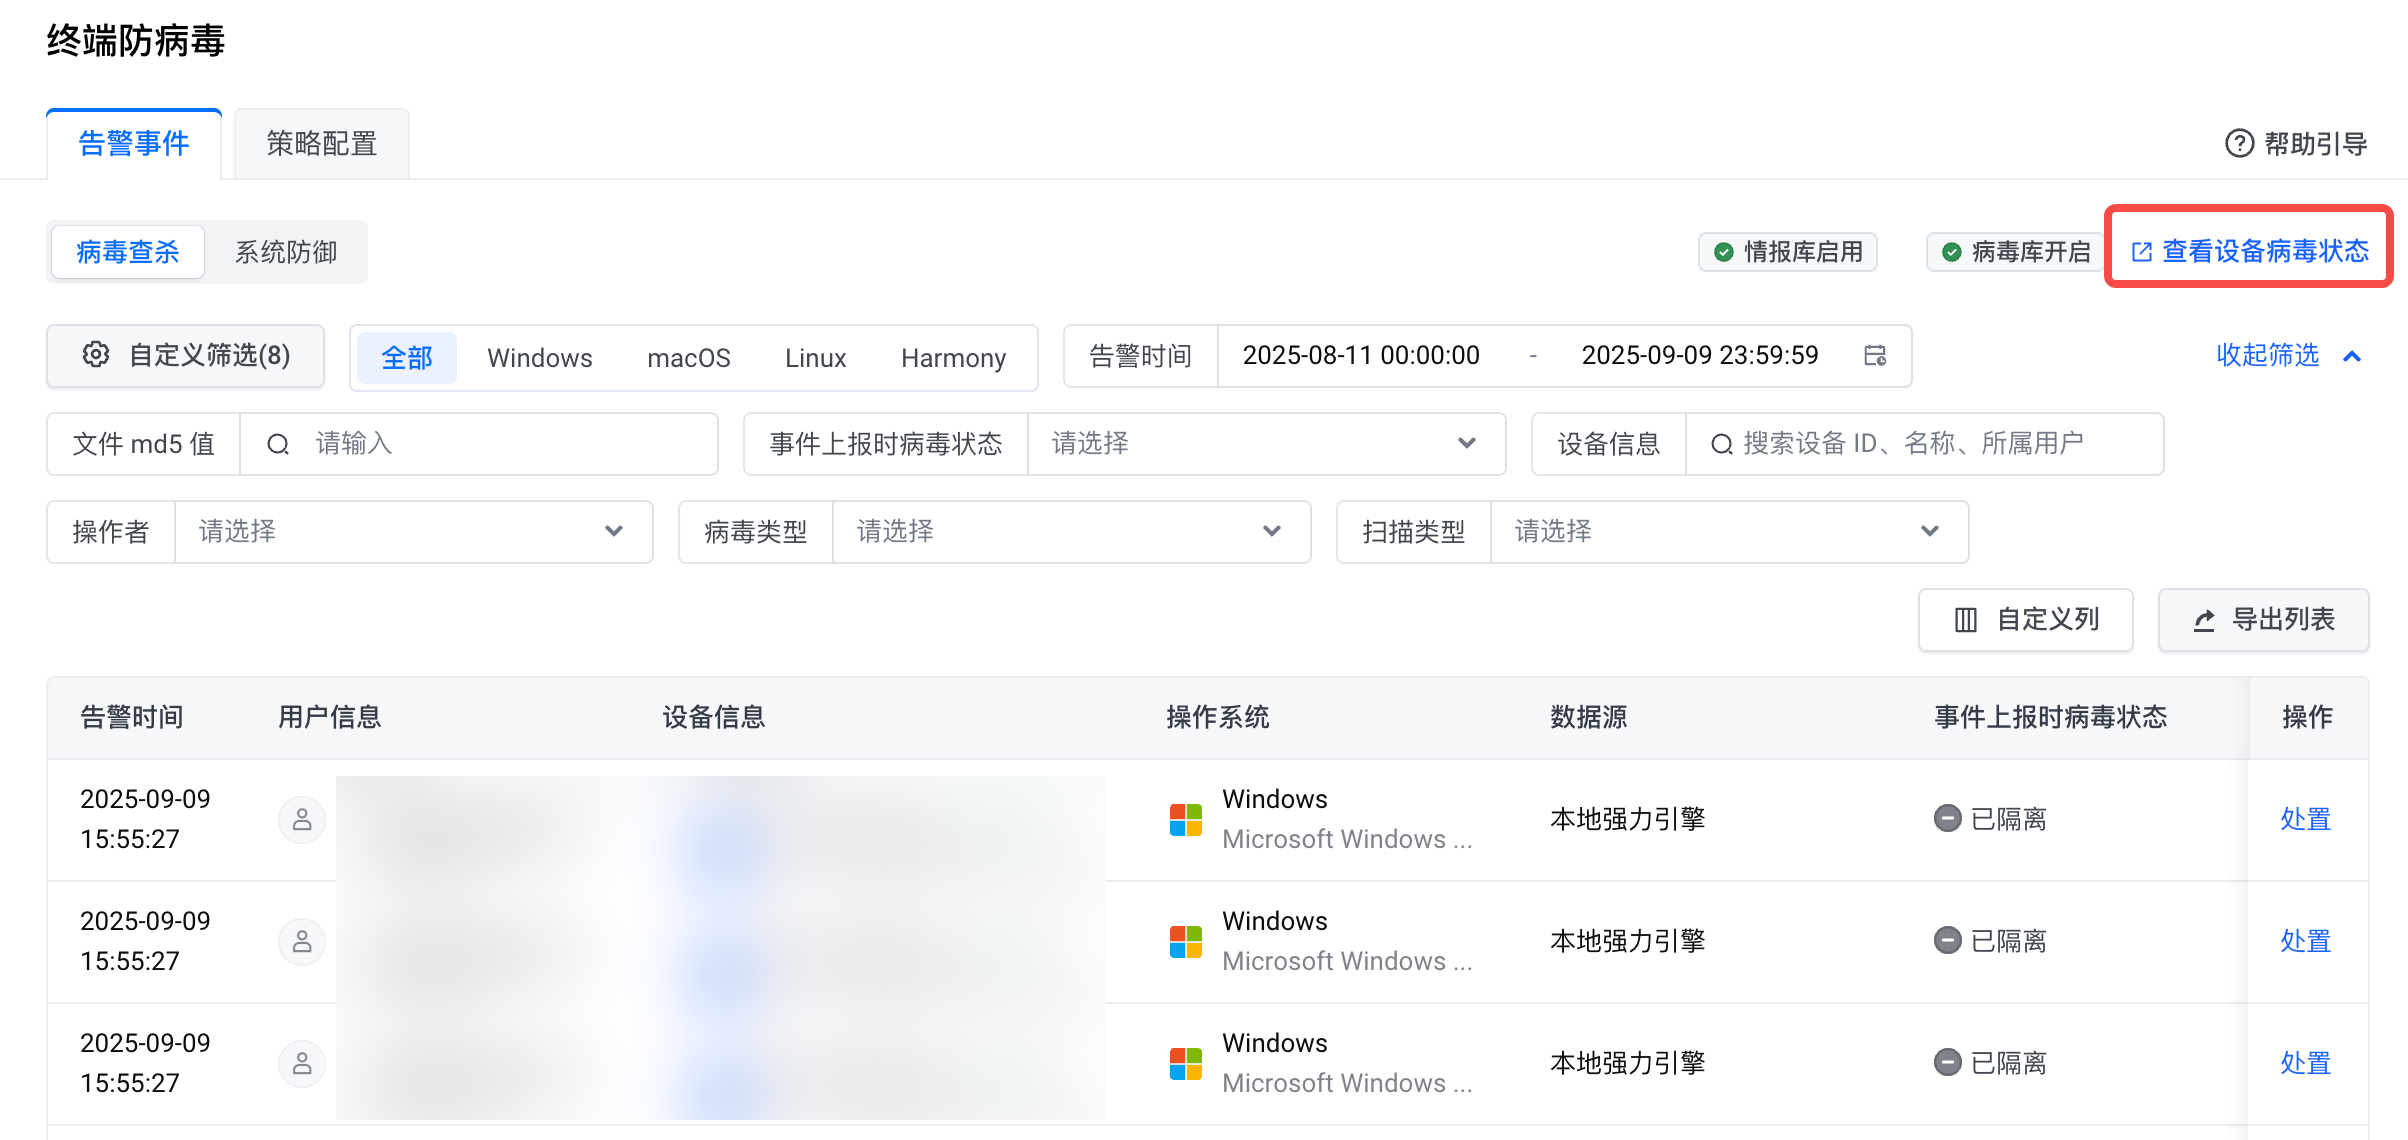Click the 病毒库开启 status badge
Viewport: 2408px width, 1140px height.
pos(2016,252)
